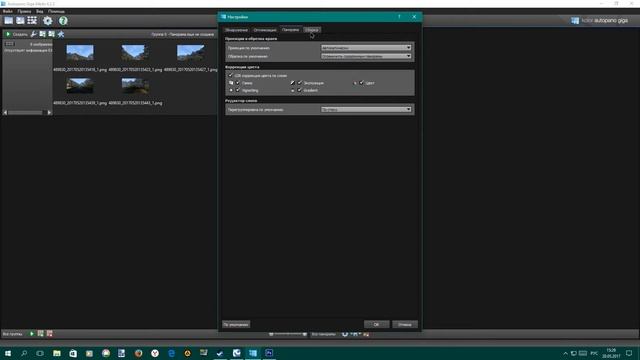Select thumbnail ending 13439_1.png

(x=80, y=86)
